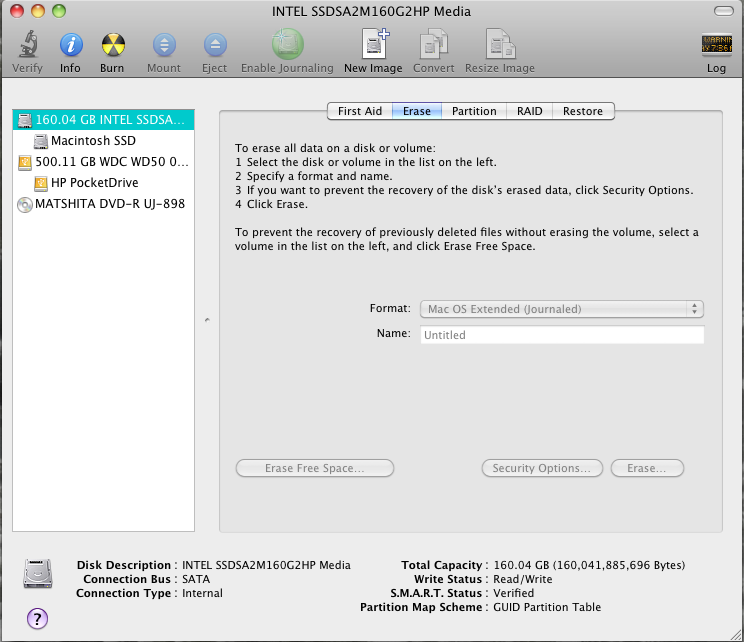
Task: Switch to the RAID tab
Action: pyautogui.click(x=530, y=111)
